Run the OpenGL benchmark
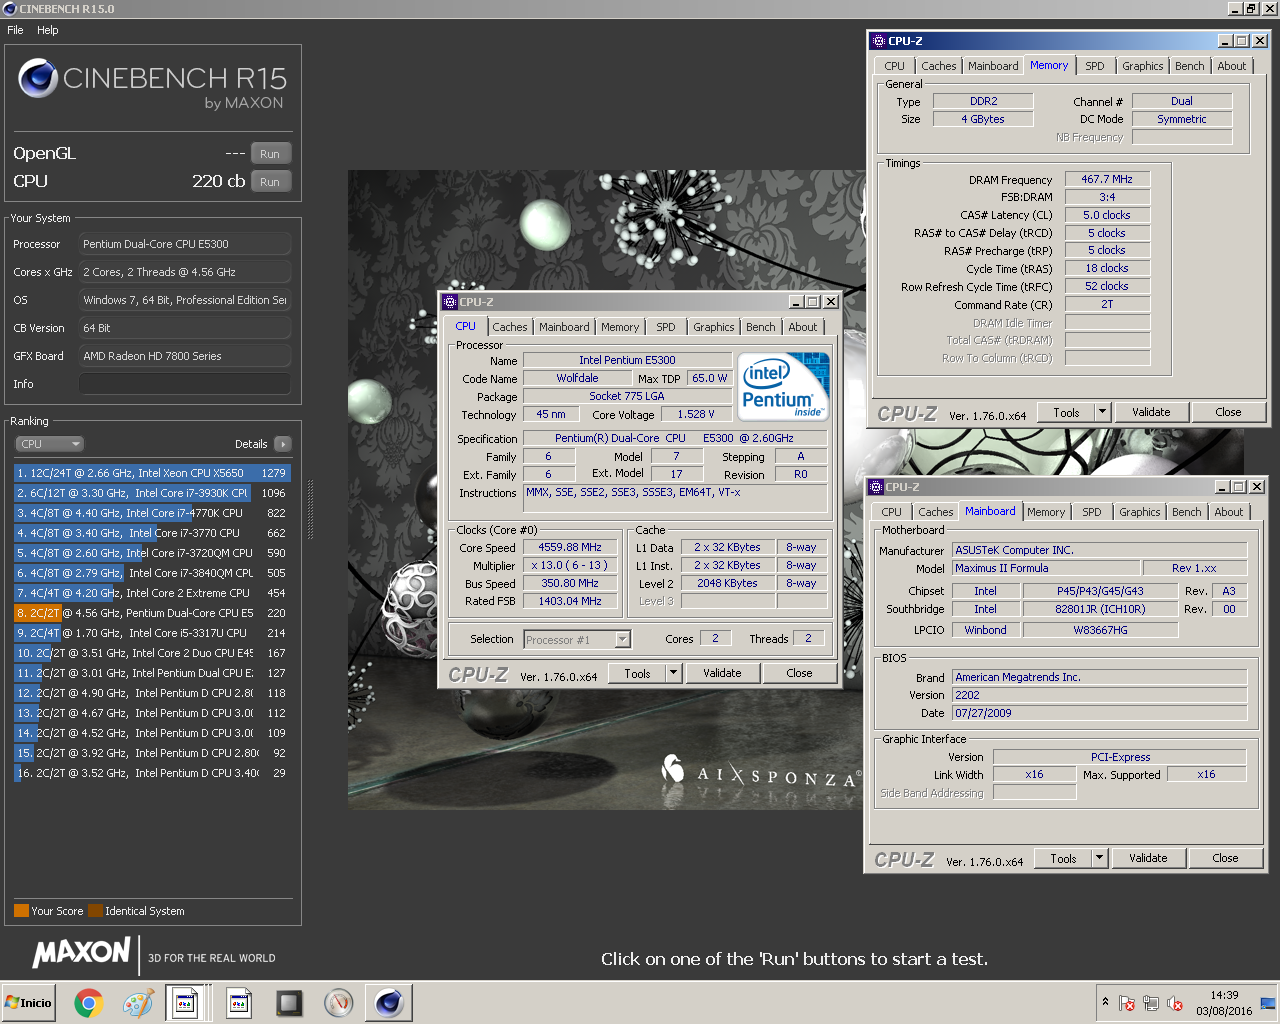Viewport: 1280px width, 1024px height. pos(270,154)
